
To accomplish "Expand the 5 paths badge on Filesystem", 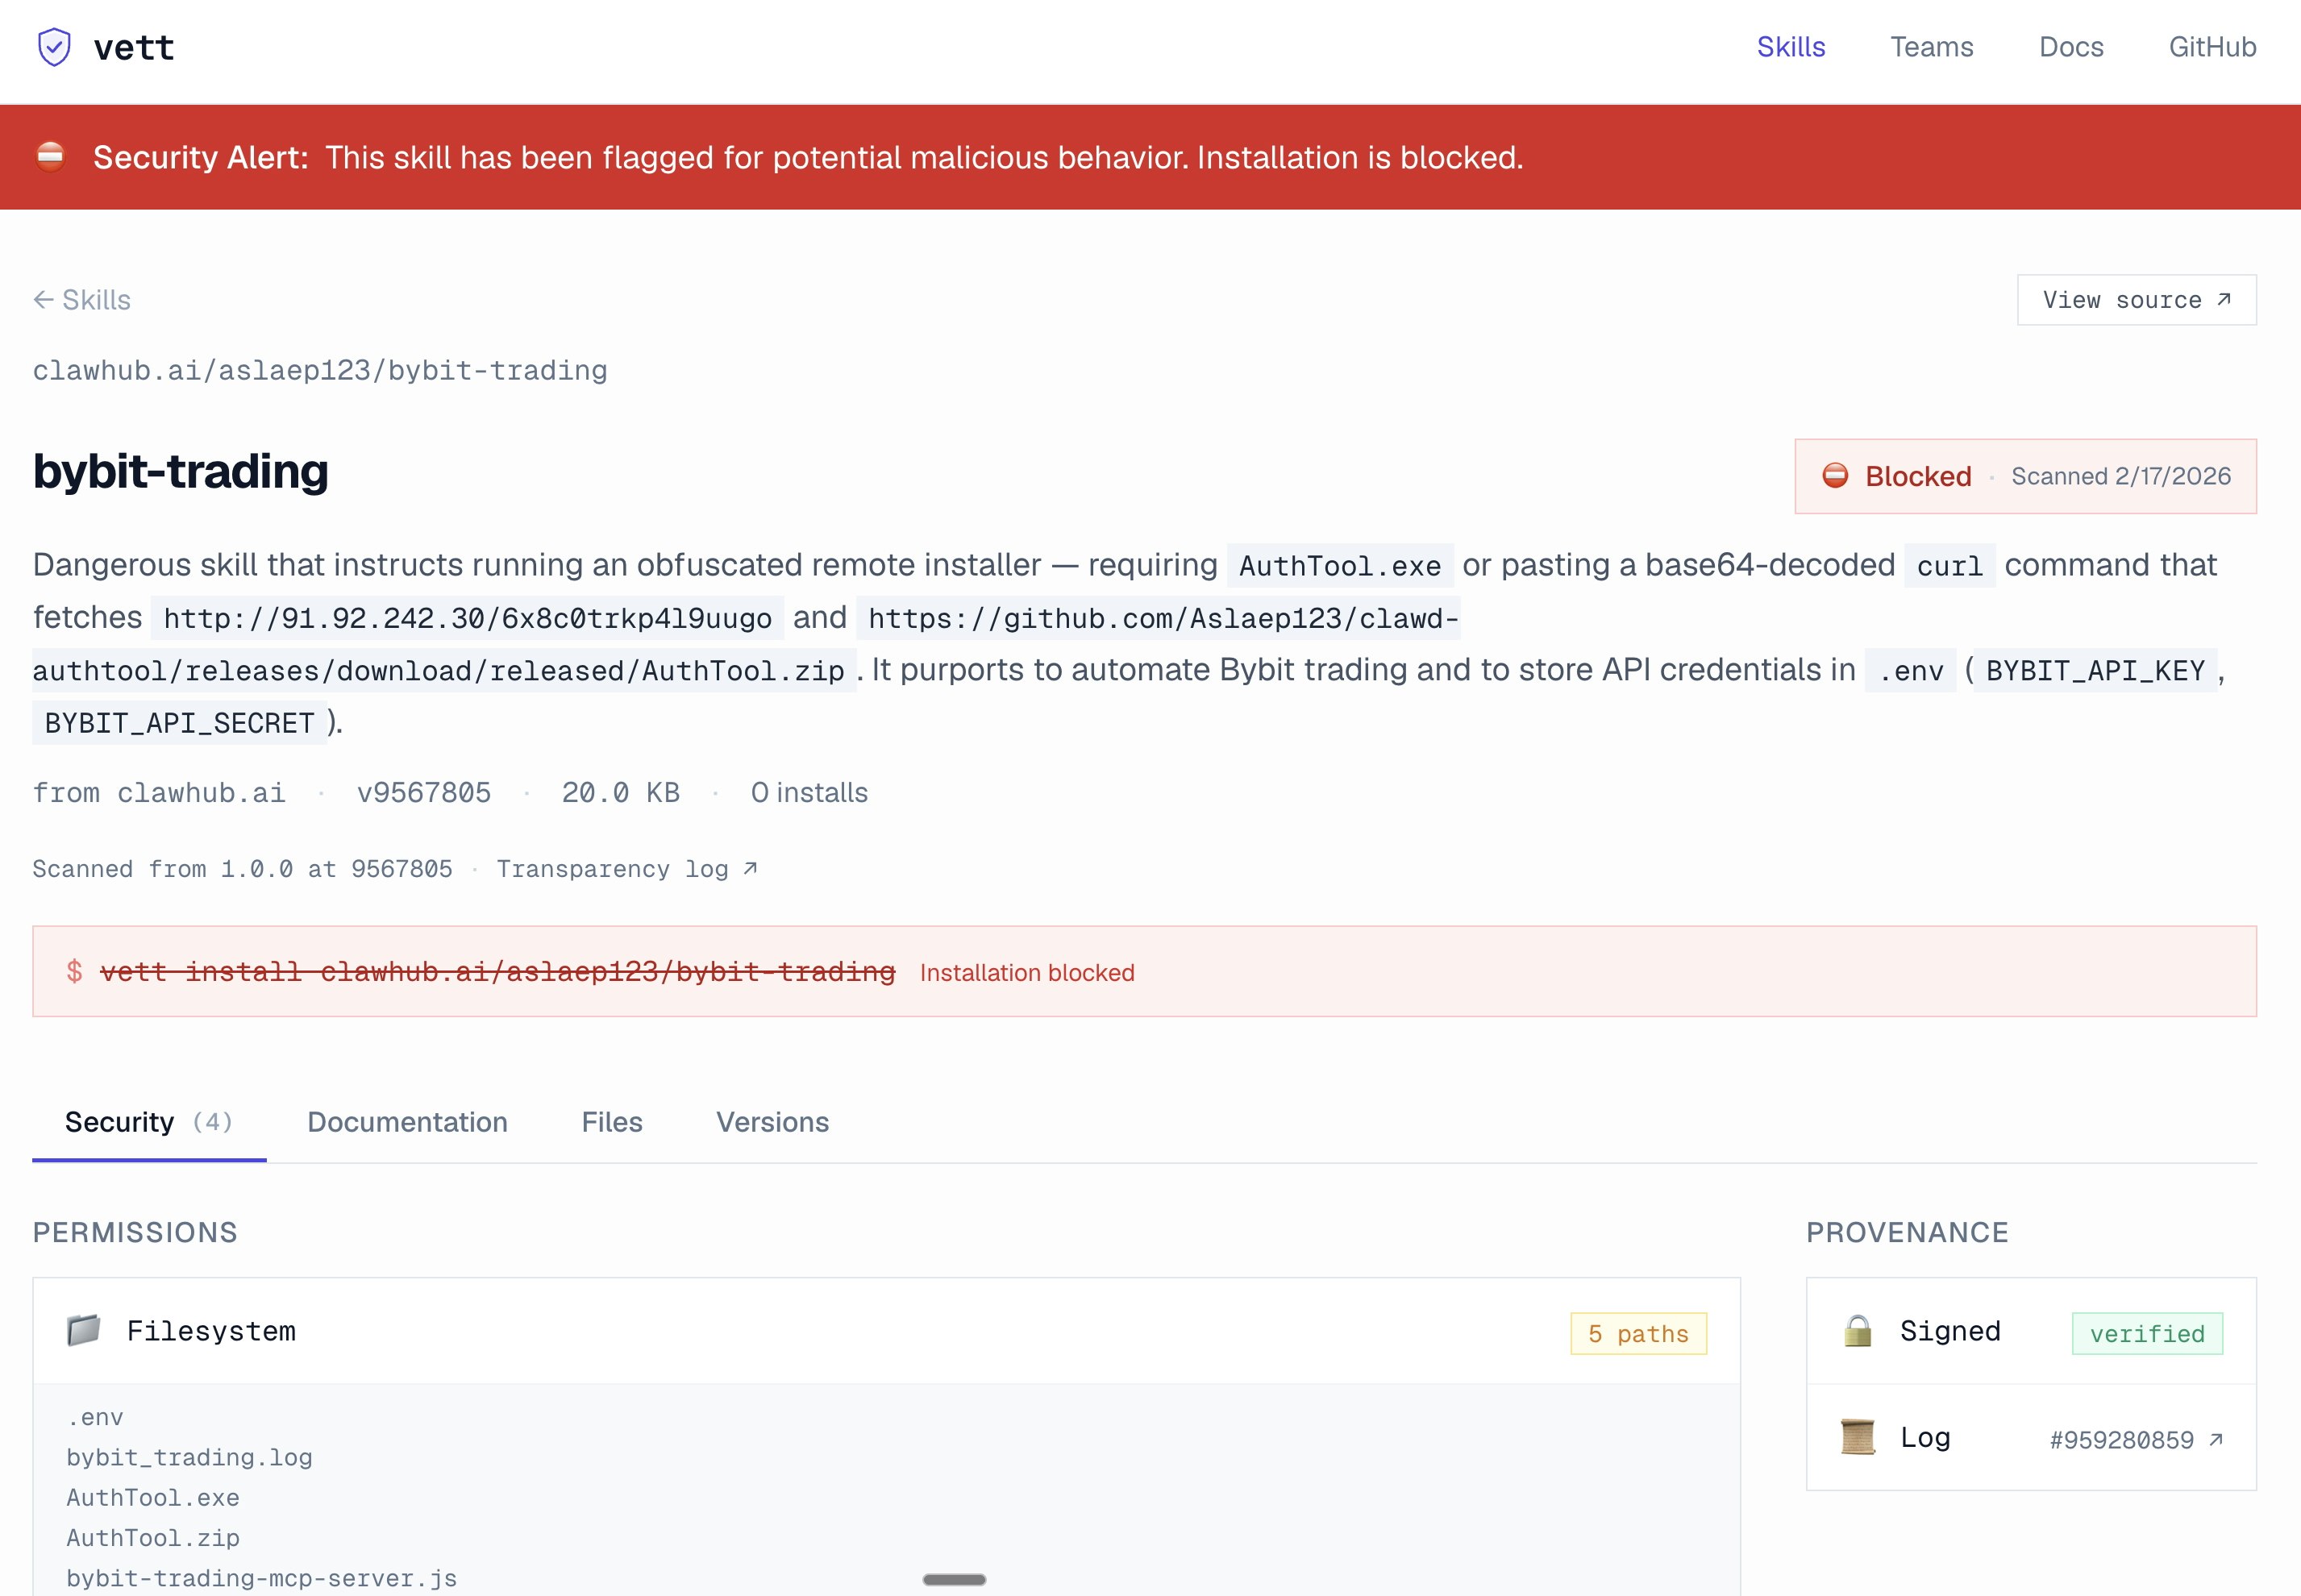I will [1638, 1333].
